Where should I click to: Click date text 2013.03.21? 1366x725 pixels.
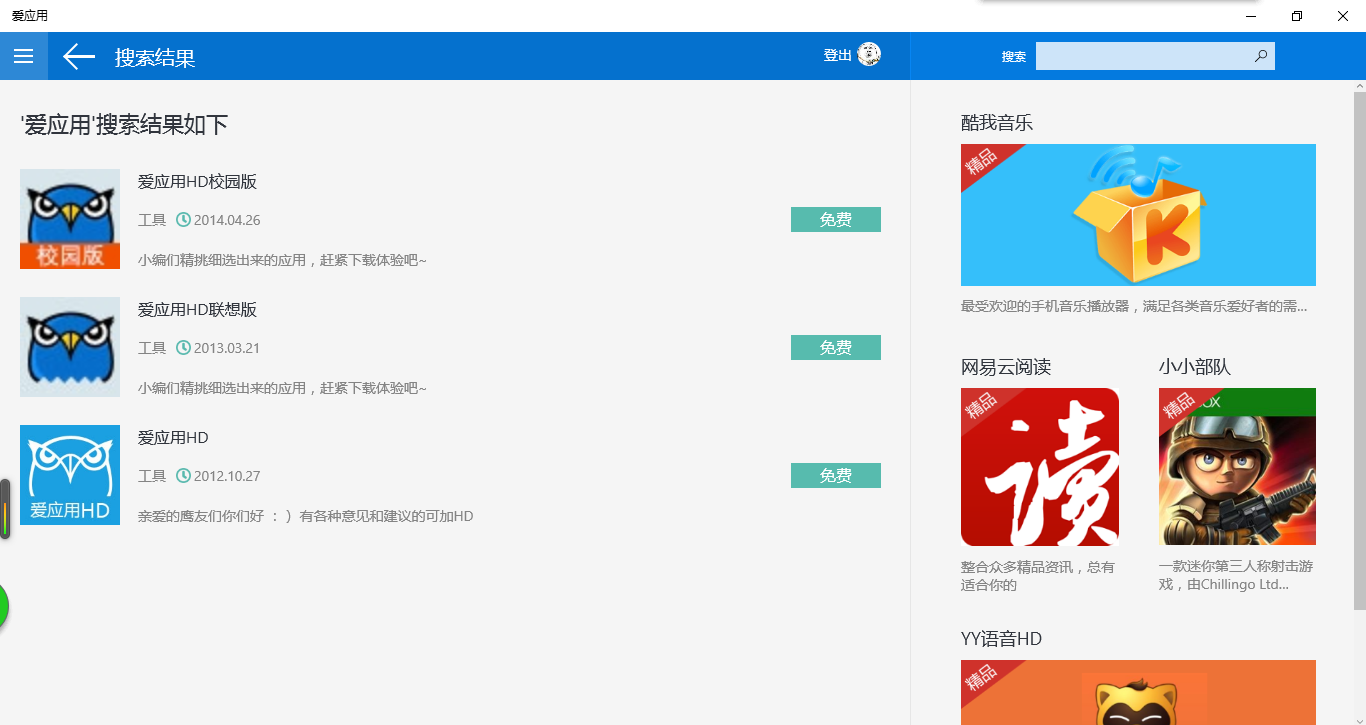tap(227, 348)
